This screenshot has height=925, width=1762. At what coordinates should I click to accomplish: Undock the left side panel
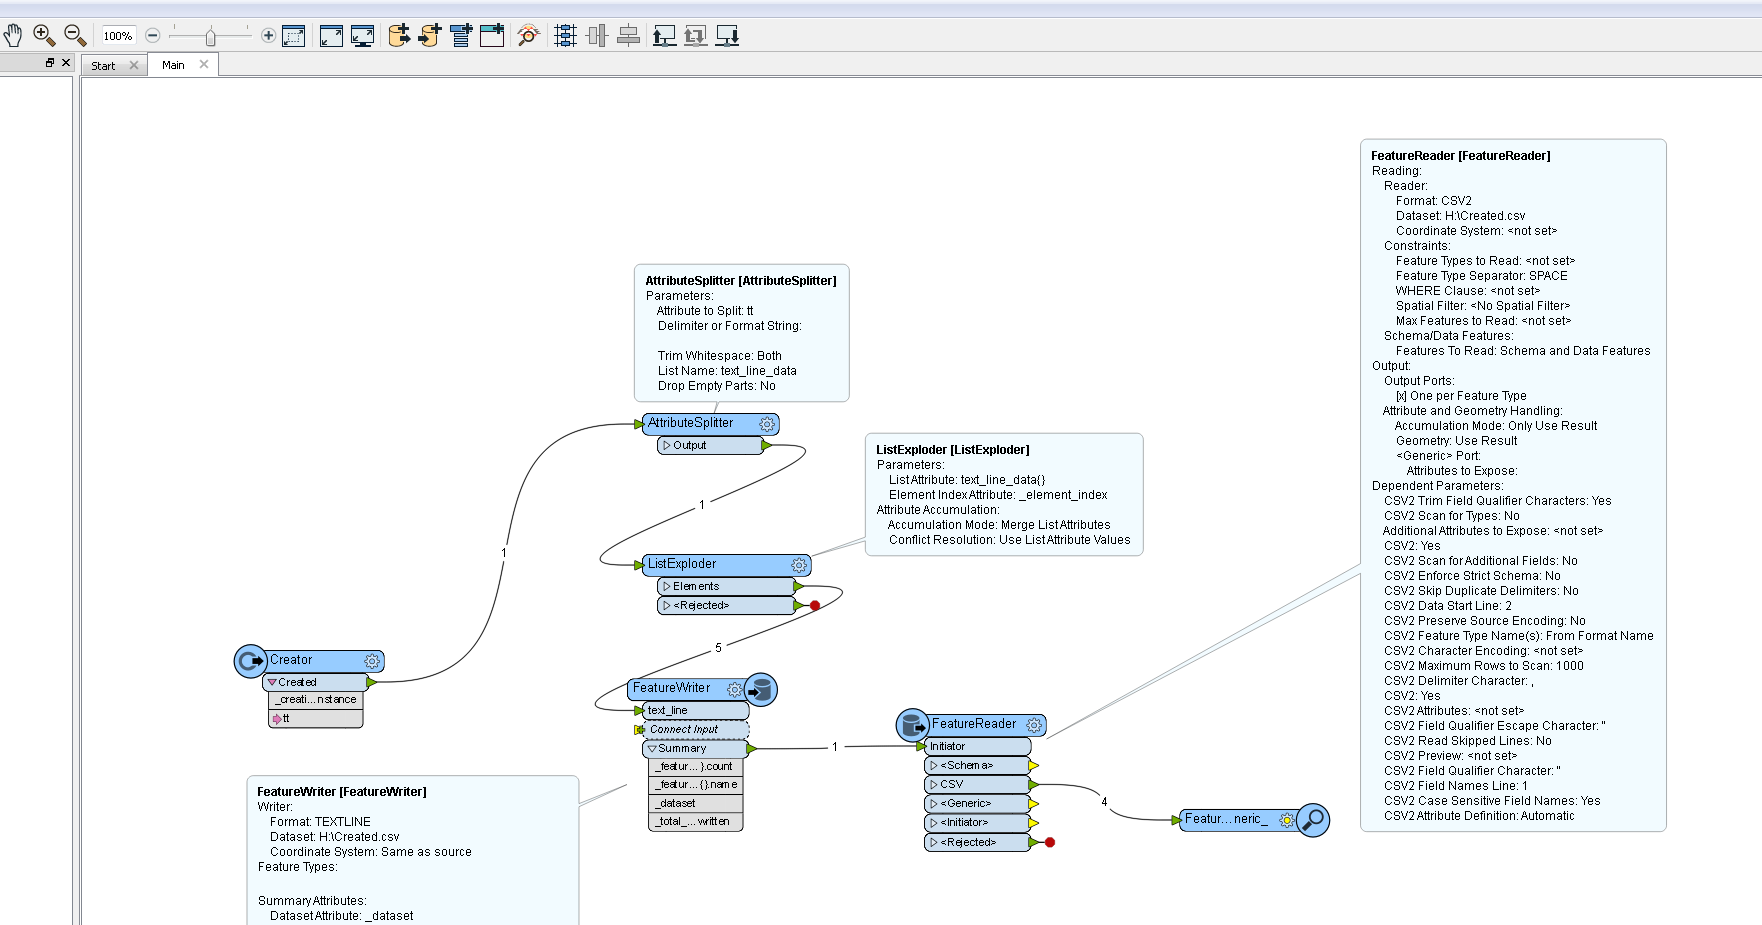[50, 62]
